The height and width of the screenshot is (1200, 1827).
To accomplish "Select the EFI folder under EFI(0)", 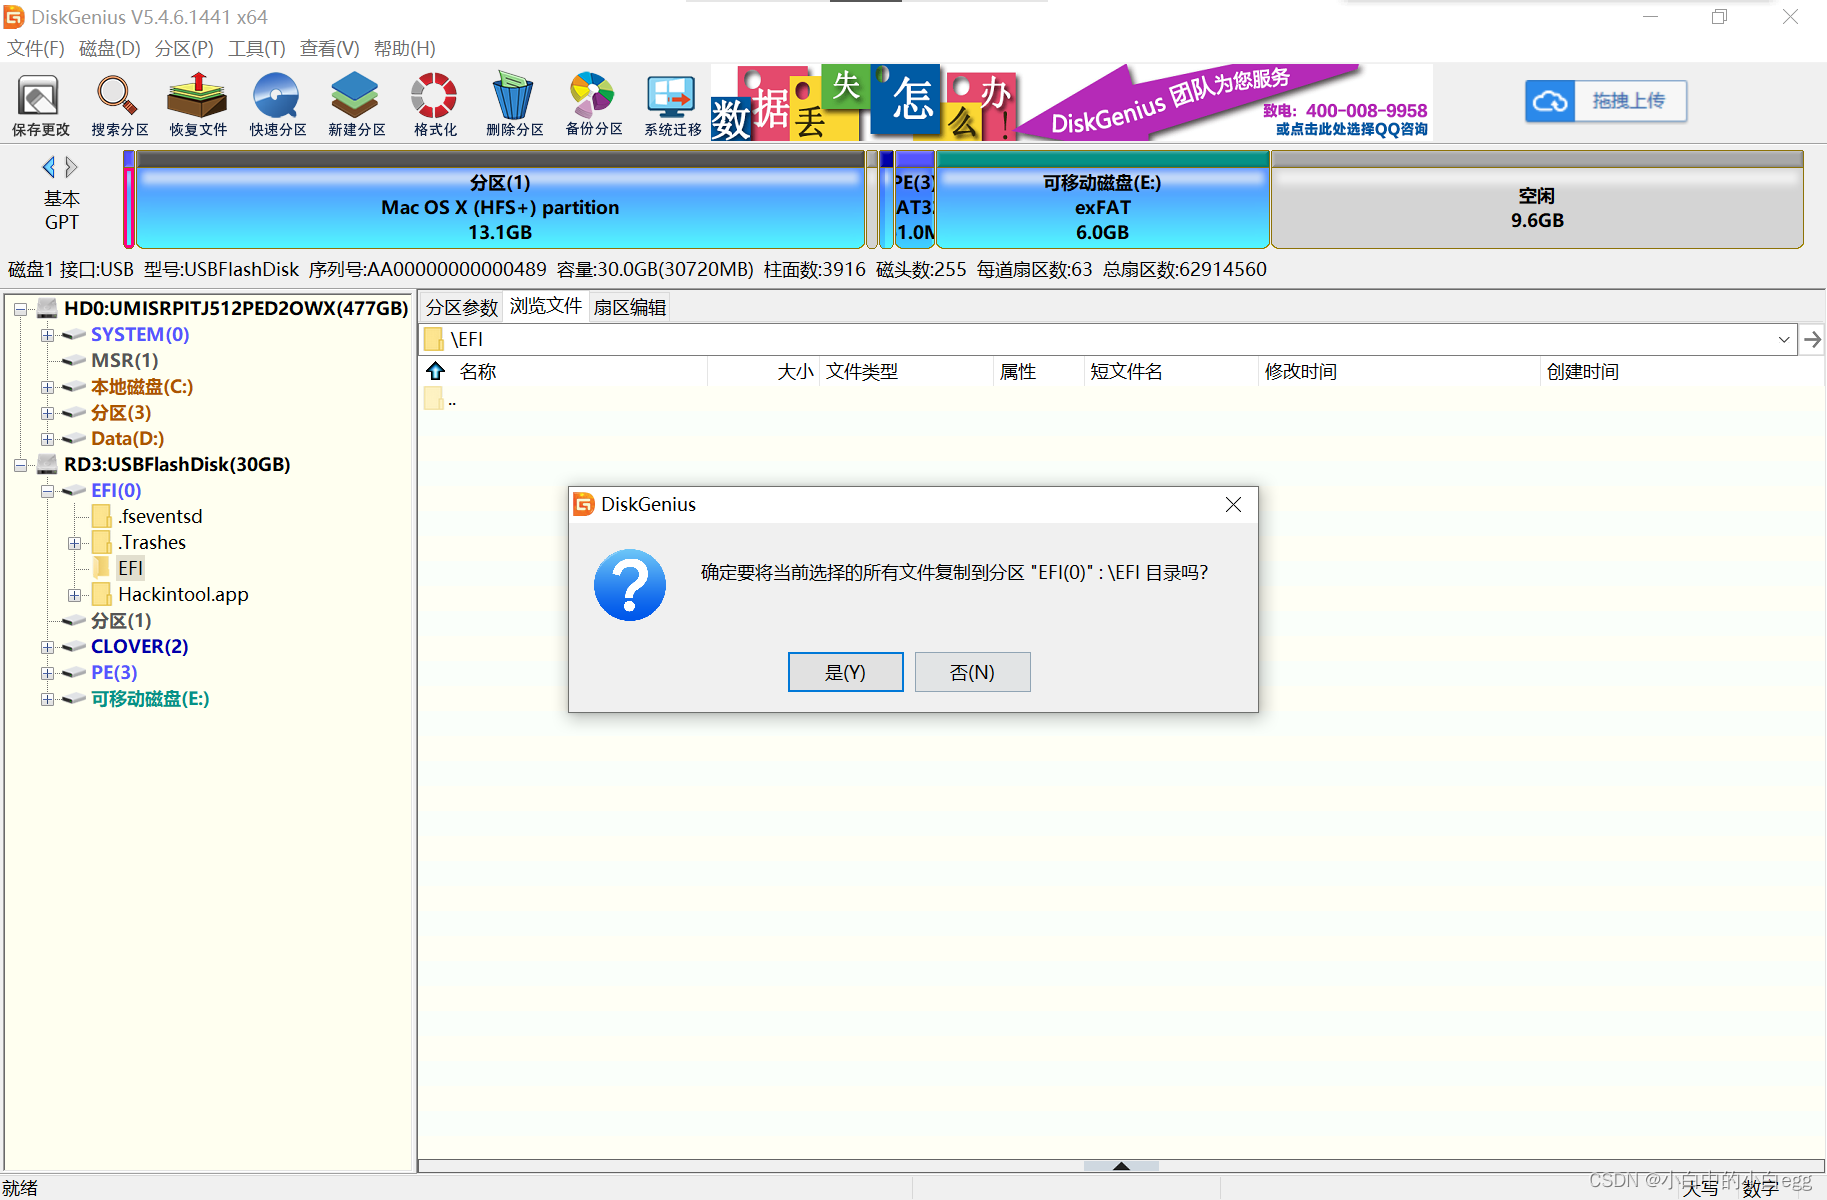I will 130,568.
